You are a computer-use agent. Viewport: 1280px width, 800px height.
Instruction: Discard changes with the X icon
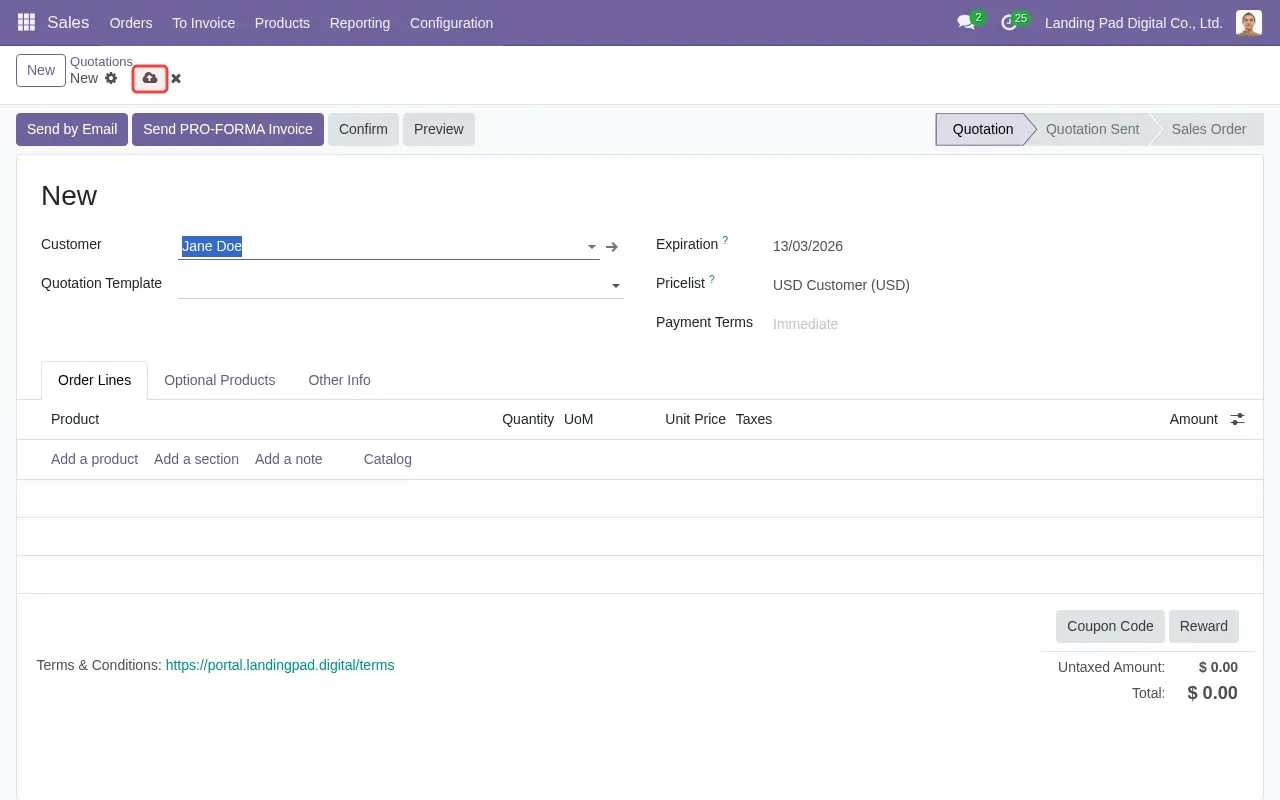coord(175,78)
